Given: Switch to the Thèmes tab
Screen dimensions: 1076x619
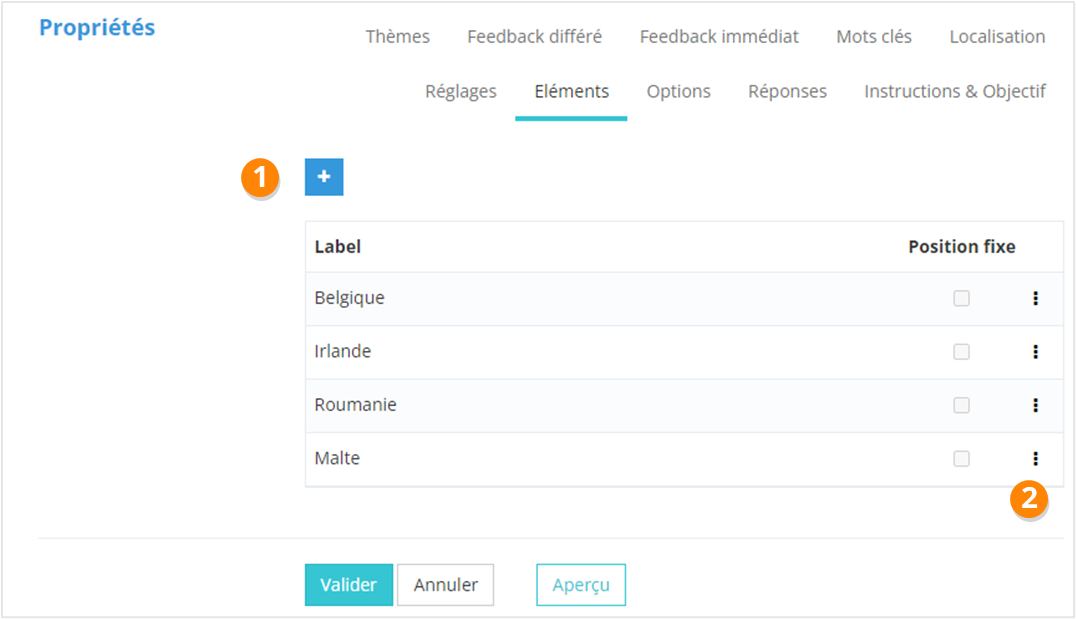Looking at the screenshot, I should tap(397, 37).
